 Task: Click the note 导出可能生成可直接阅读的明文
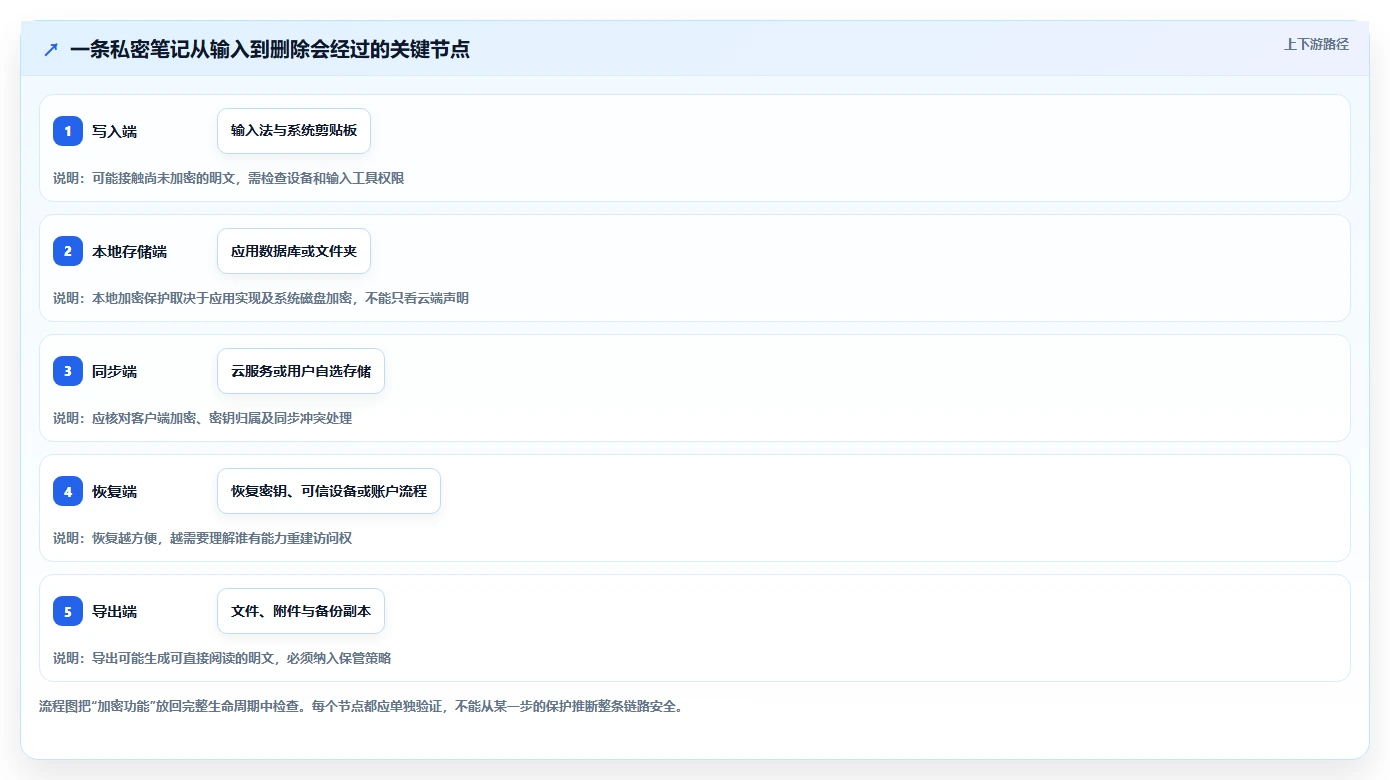(x=222, y=658)
